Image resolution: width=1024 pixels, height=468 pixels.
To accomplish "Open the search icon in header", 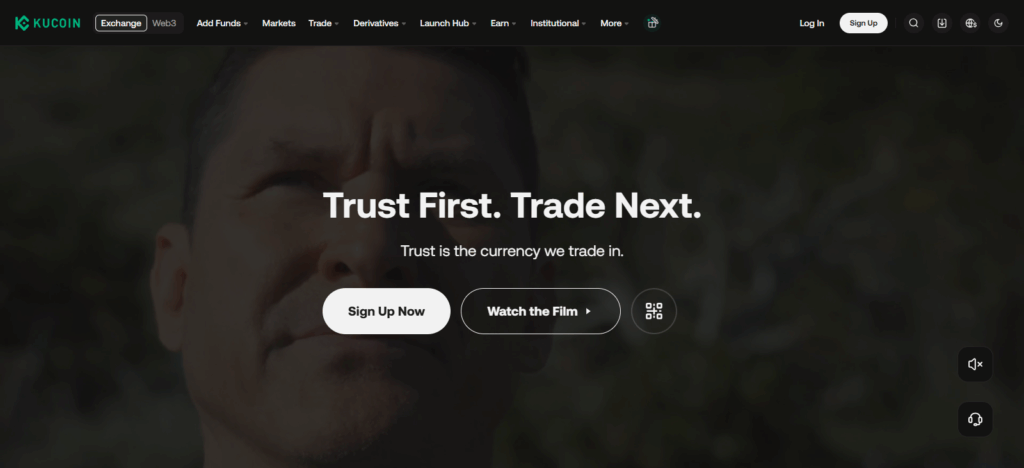I will click(x=914, y=23).
